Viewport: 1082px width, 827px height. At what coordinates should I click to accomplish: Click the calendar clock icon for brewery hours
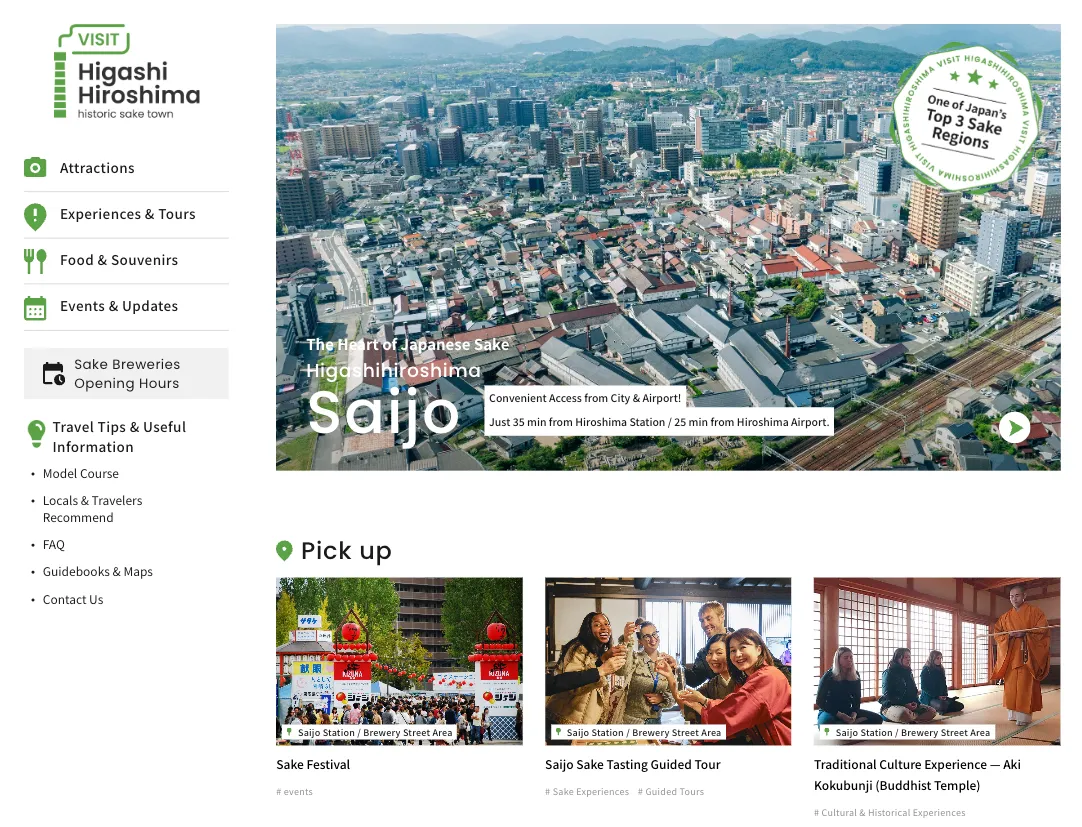tap(53, 374)
